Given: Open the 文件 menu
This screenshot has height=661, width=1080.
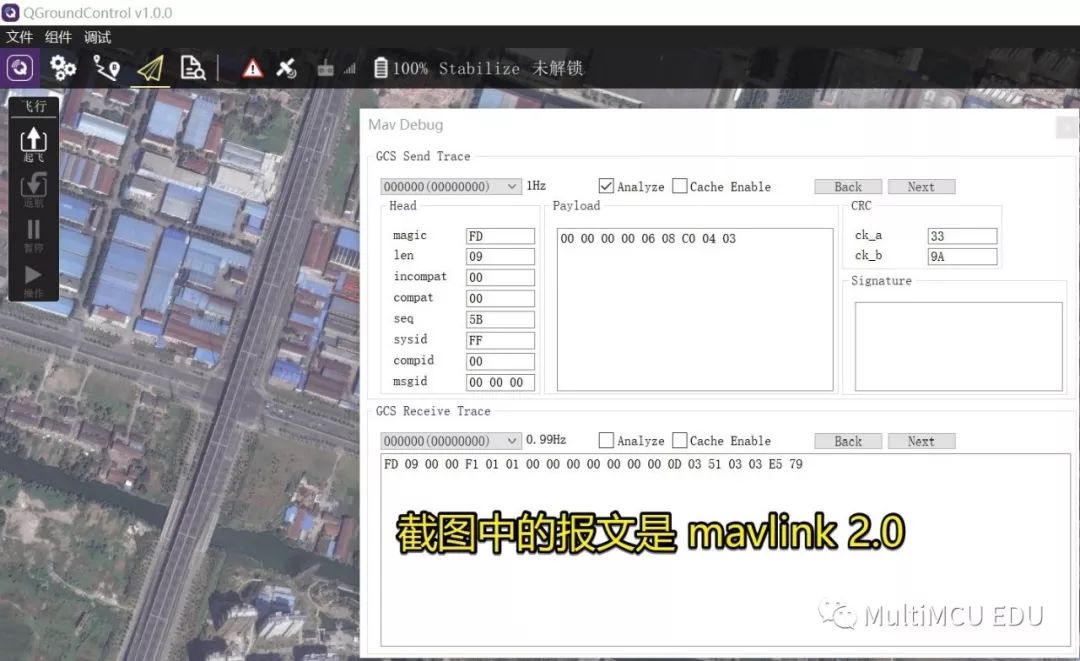Looking at the screenshot, I should [x=19, y=37].
